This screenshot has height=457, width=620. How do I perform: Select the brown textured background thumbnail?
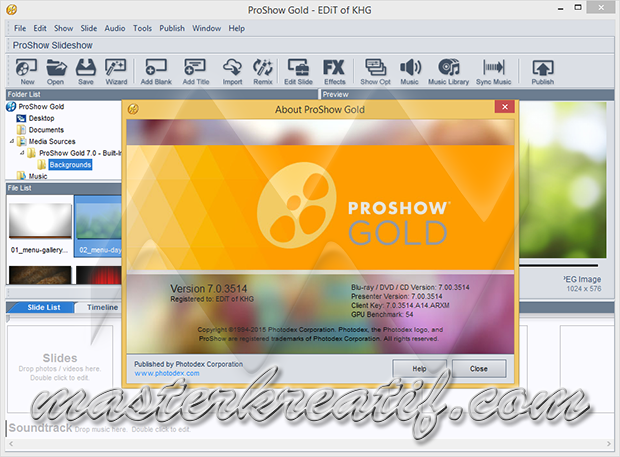click(x=40, y=275)
